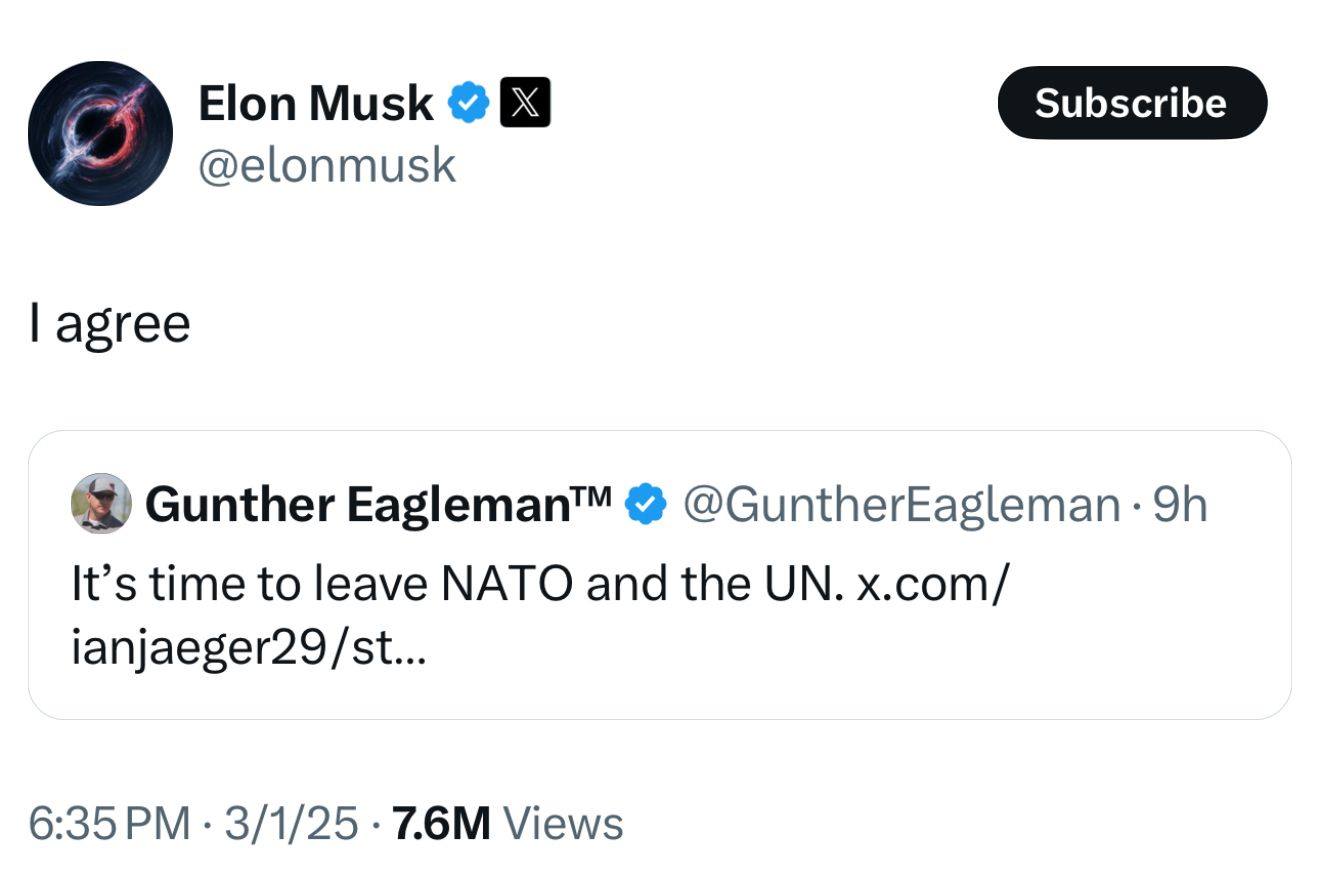
Task: Open the Elon Musk display name
Action: point(315,103)
